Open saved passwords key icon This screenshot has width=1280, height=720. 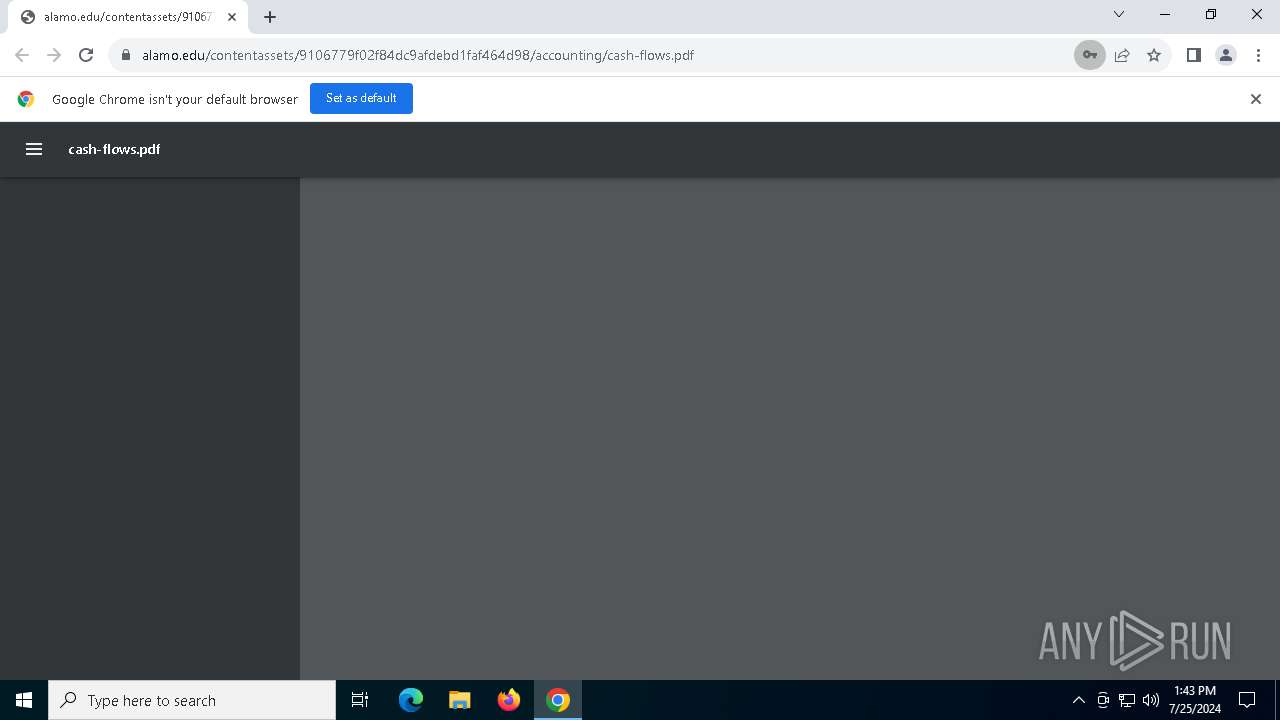coord(1090,55)
